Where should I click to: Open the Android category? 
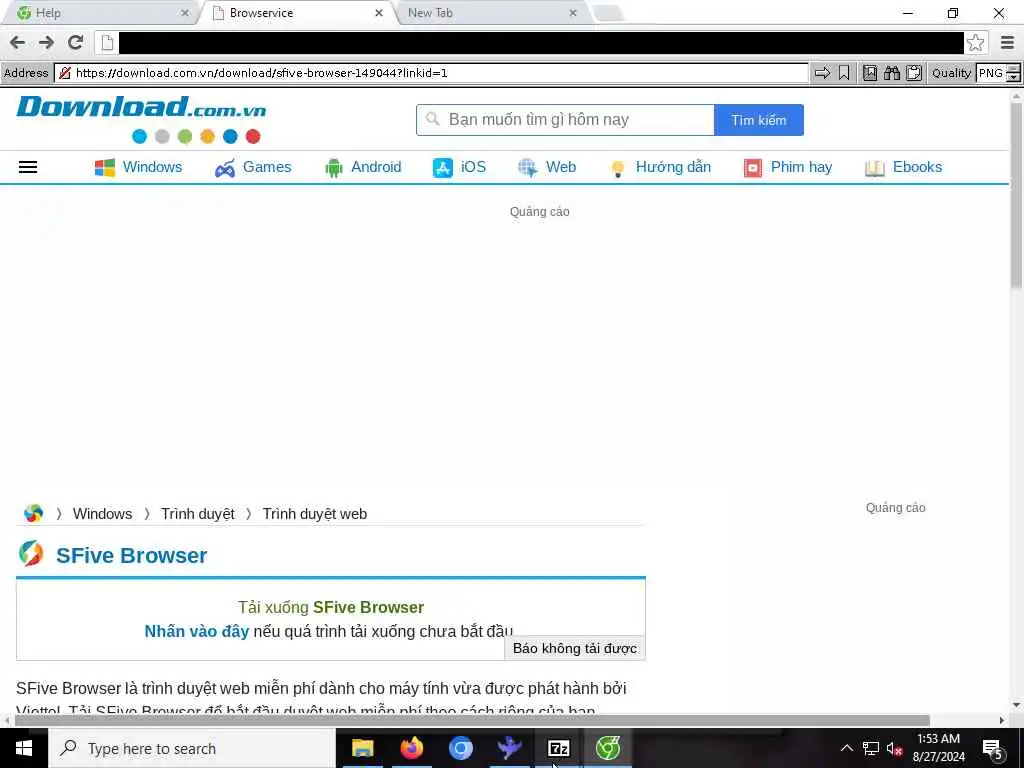[363, 167]
